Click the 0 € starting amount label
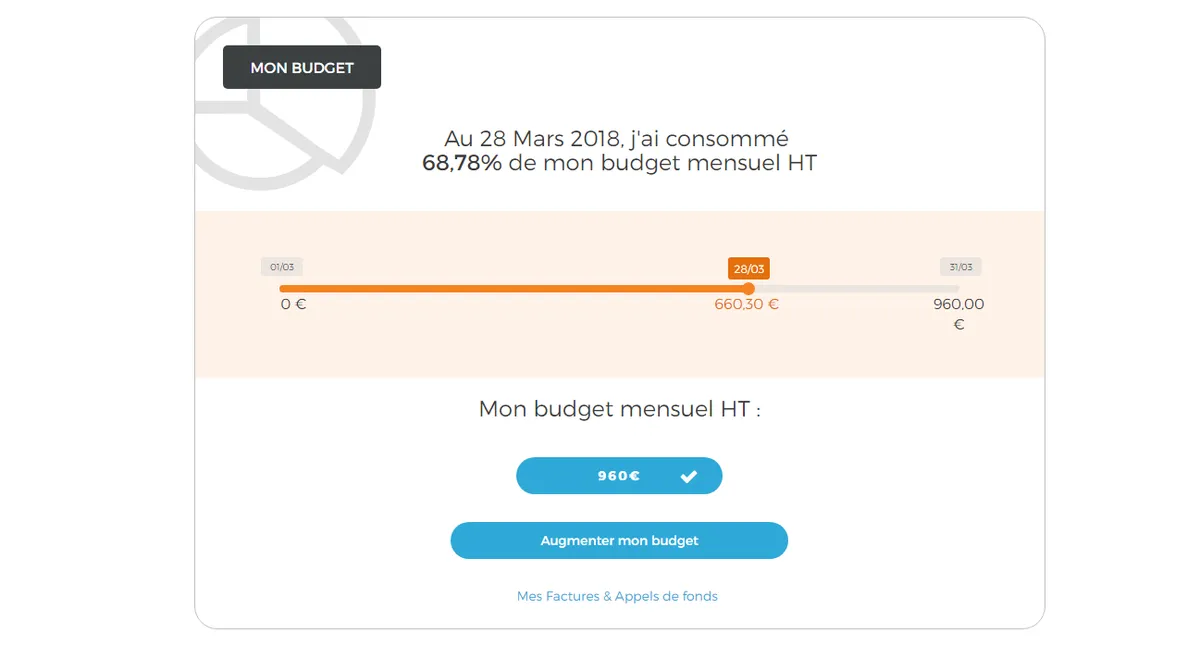1200x646 pixels. tap(293, 304)
